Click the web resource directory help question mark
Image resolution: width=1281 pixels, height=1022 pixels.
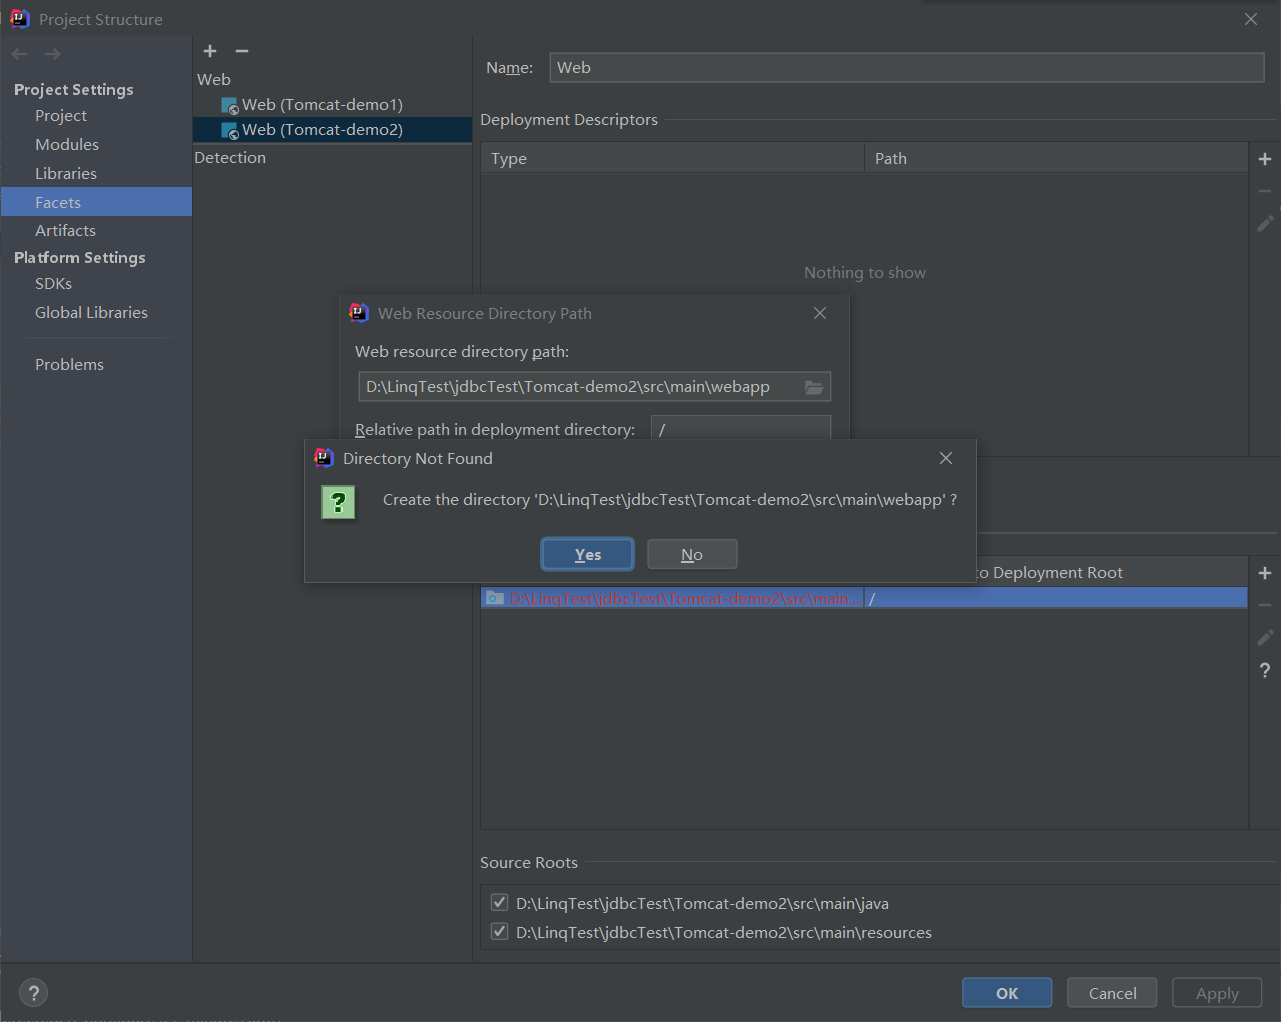click(1265, 670)
